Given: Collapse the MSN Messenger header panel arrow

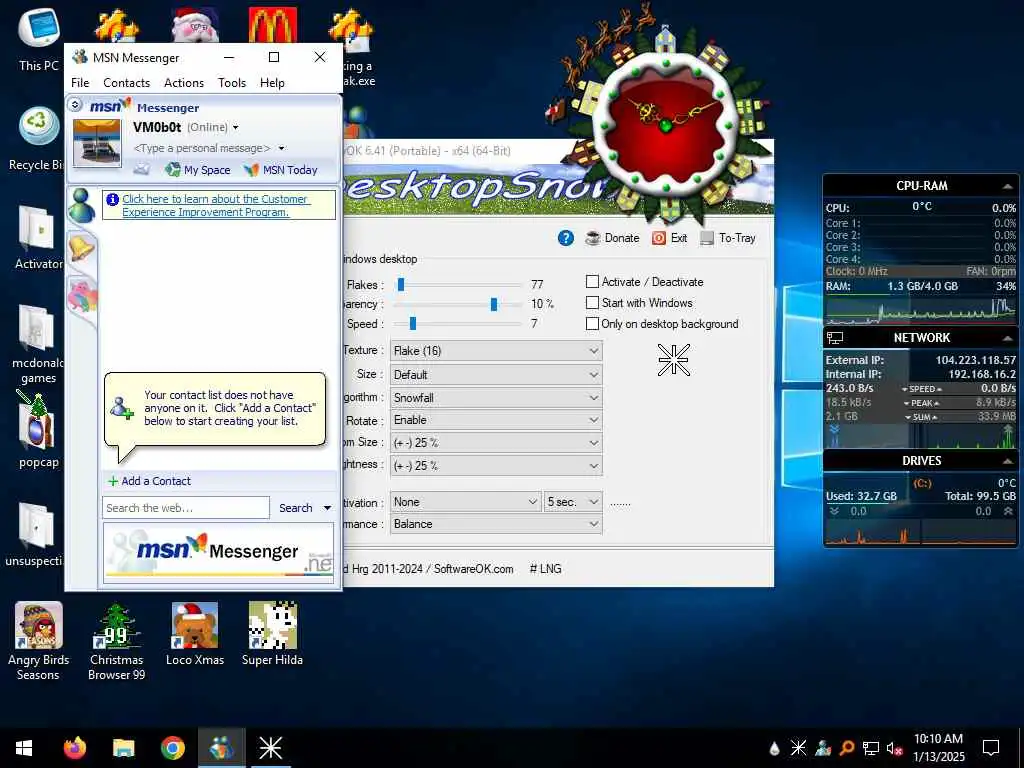Looking at the screenshot, I should (x=75, y=104).
